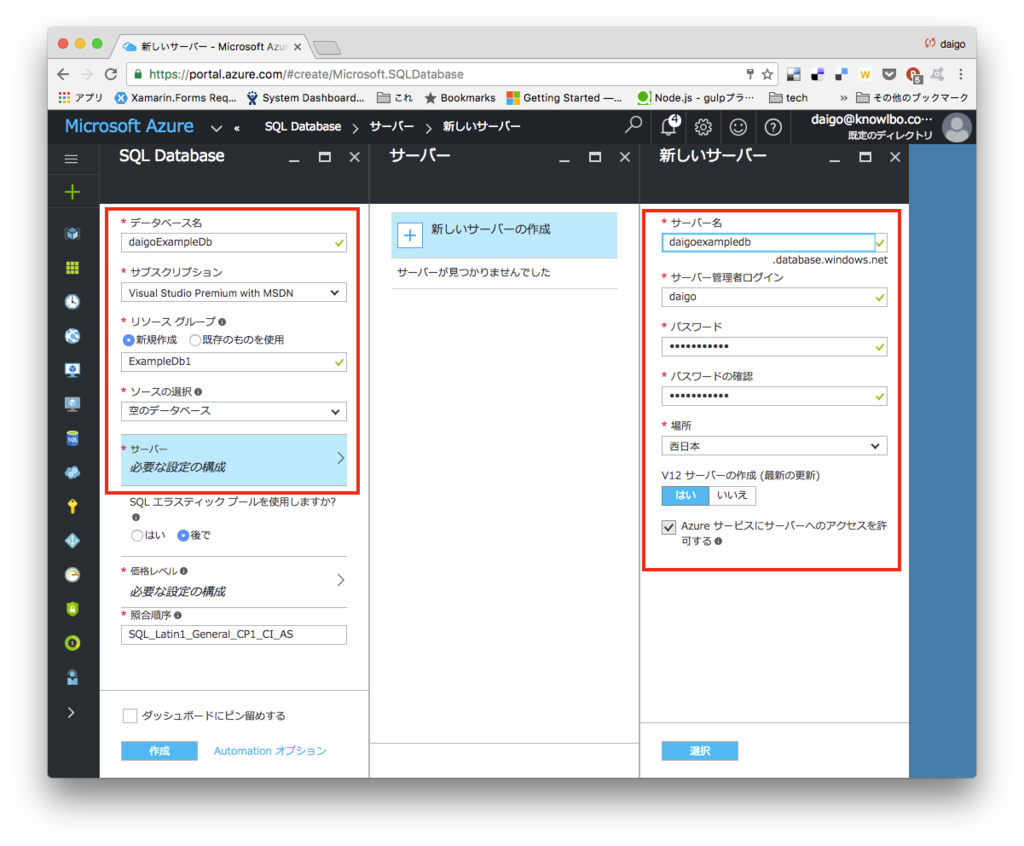Open Bookmarks folder in bookmarks bar
This screenshot has width=1024, height=846.
[x=460, y=98]
